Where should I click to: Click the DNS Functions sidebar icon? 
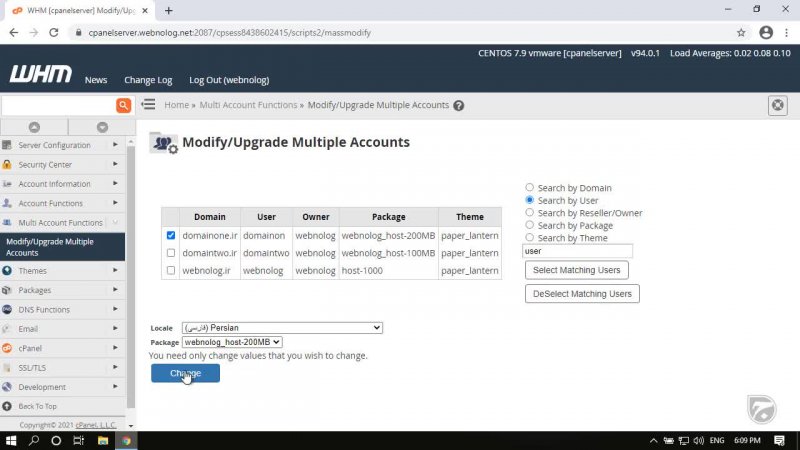tap(7, 309)
